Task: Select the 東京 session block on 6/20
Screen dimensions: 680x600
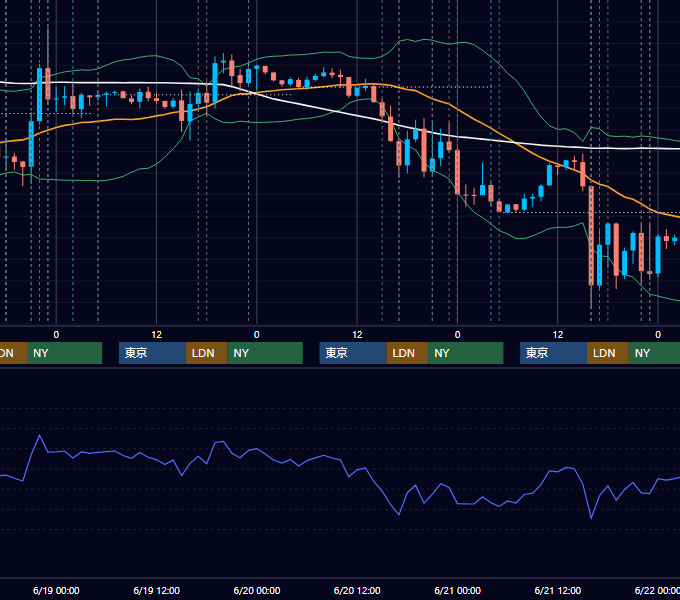Action: 353,353
